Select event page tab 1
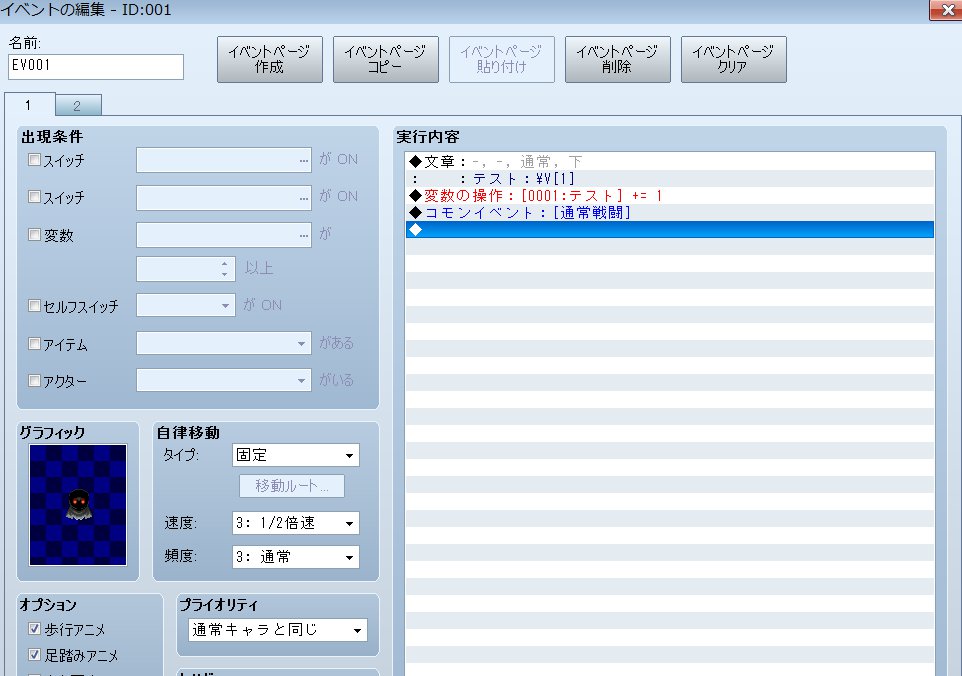 [x=29, y=105]
